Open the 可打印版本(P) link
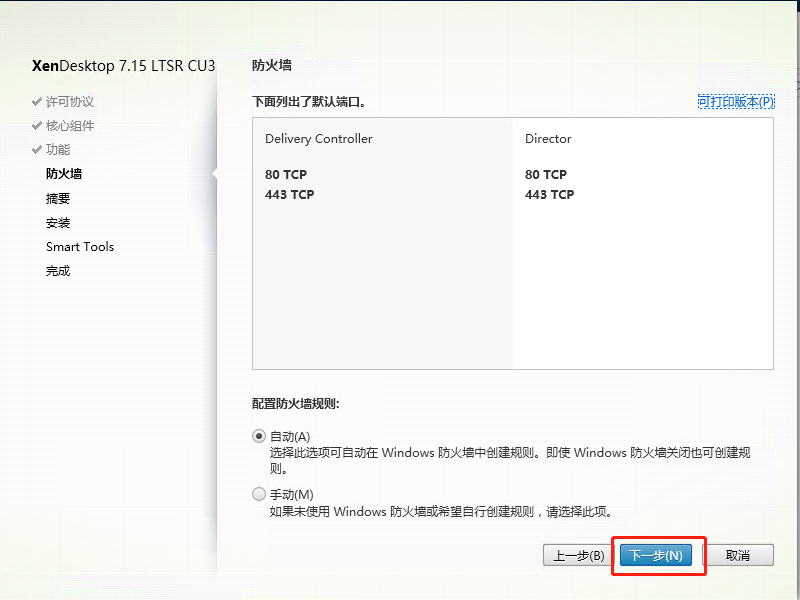 pos(735,102)
